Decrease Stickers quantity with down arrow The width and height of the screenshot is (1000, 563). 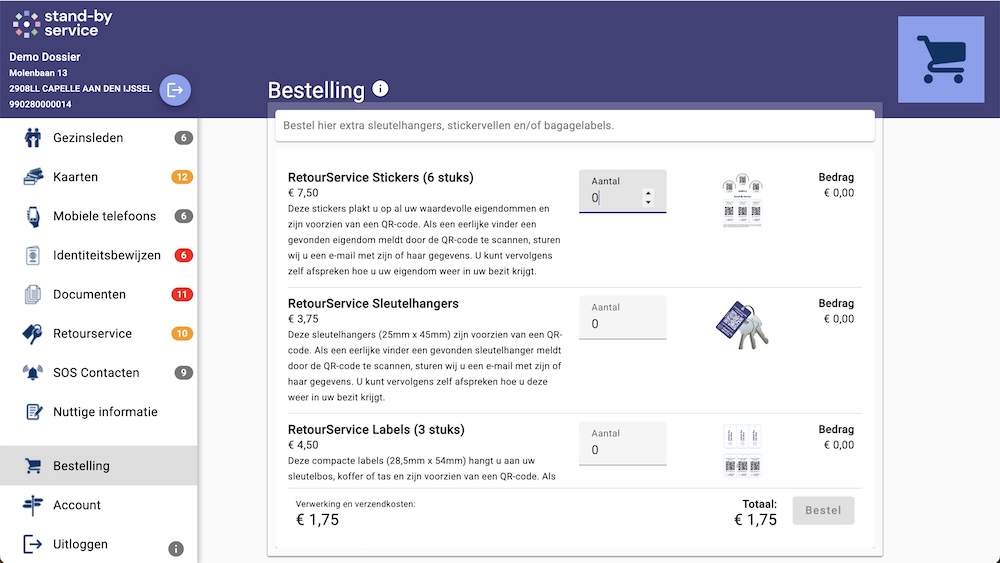648,202
